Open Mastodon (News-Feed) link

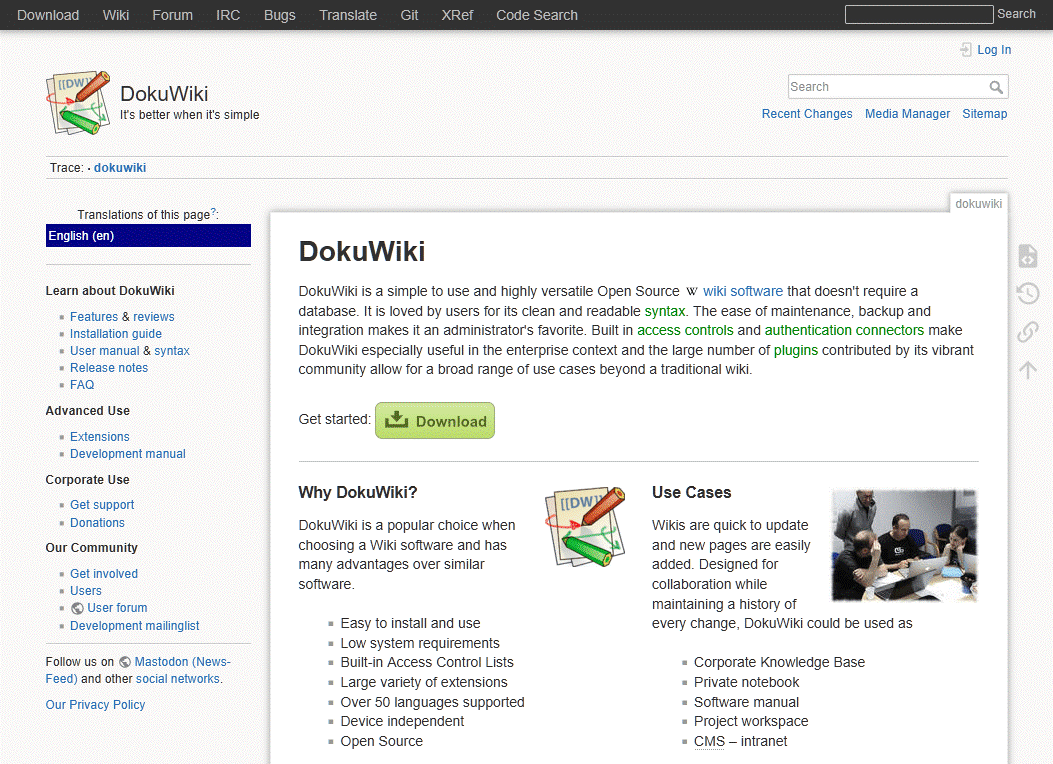pyautogui.click(x=182, y=662)
